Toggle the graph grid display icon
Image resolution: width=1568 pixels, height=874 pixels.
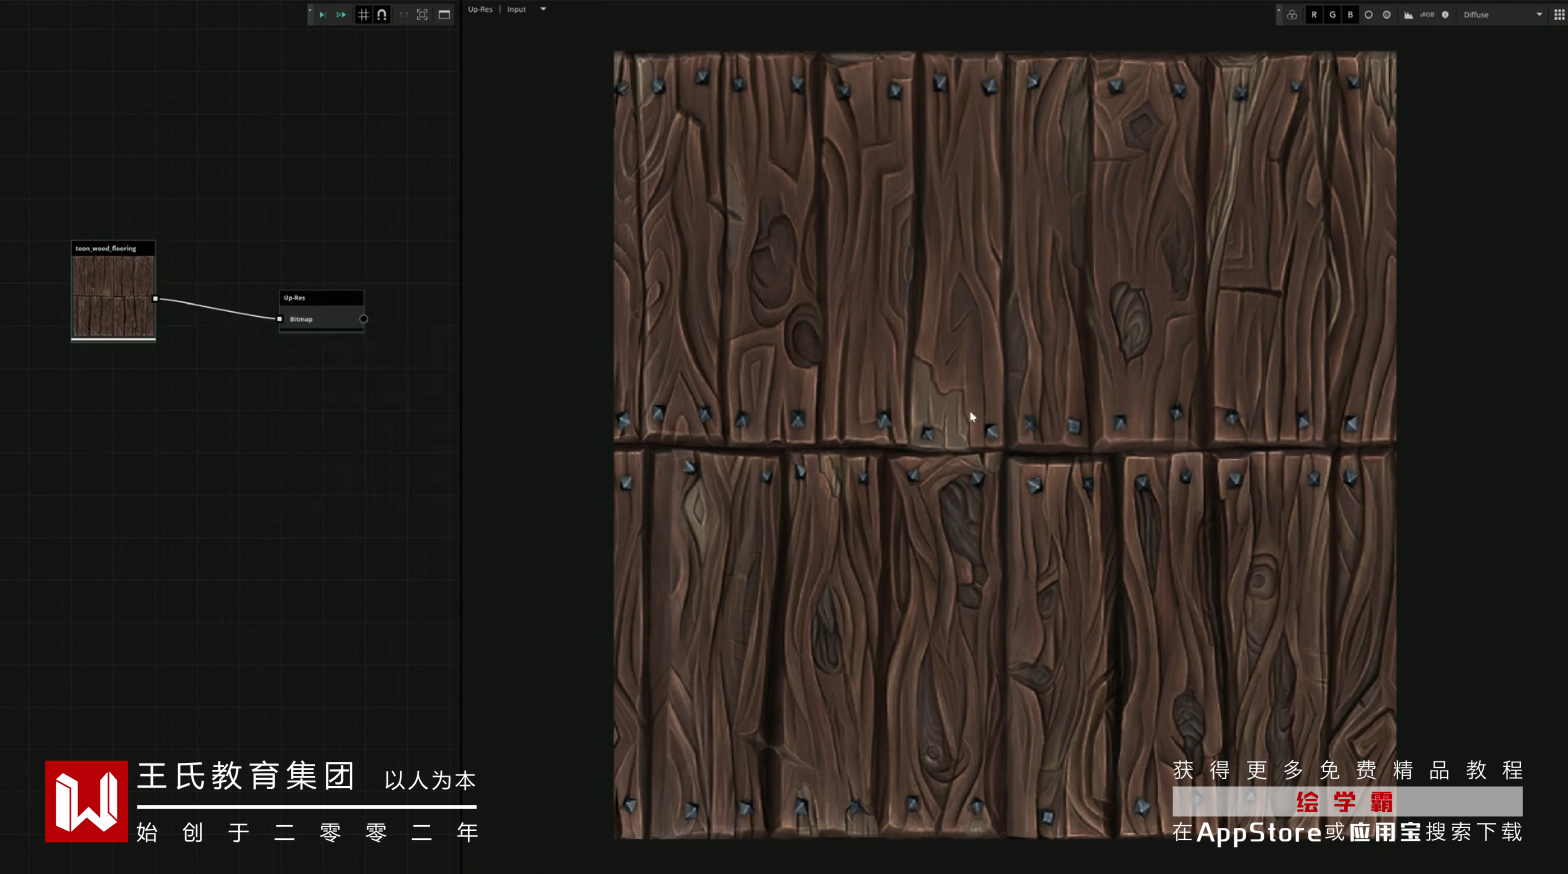(x=364, y=15)
